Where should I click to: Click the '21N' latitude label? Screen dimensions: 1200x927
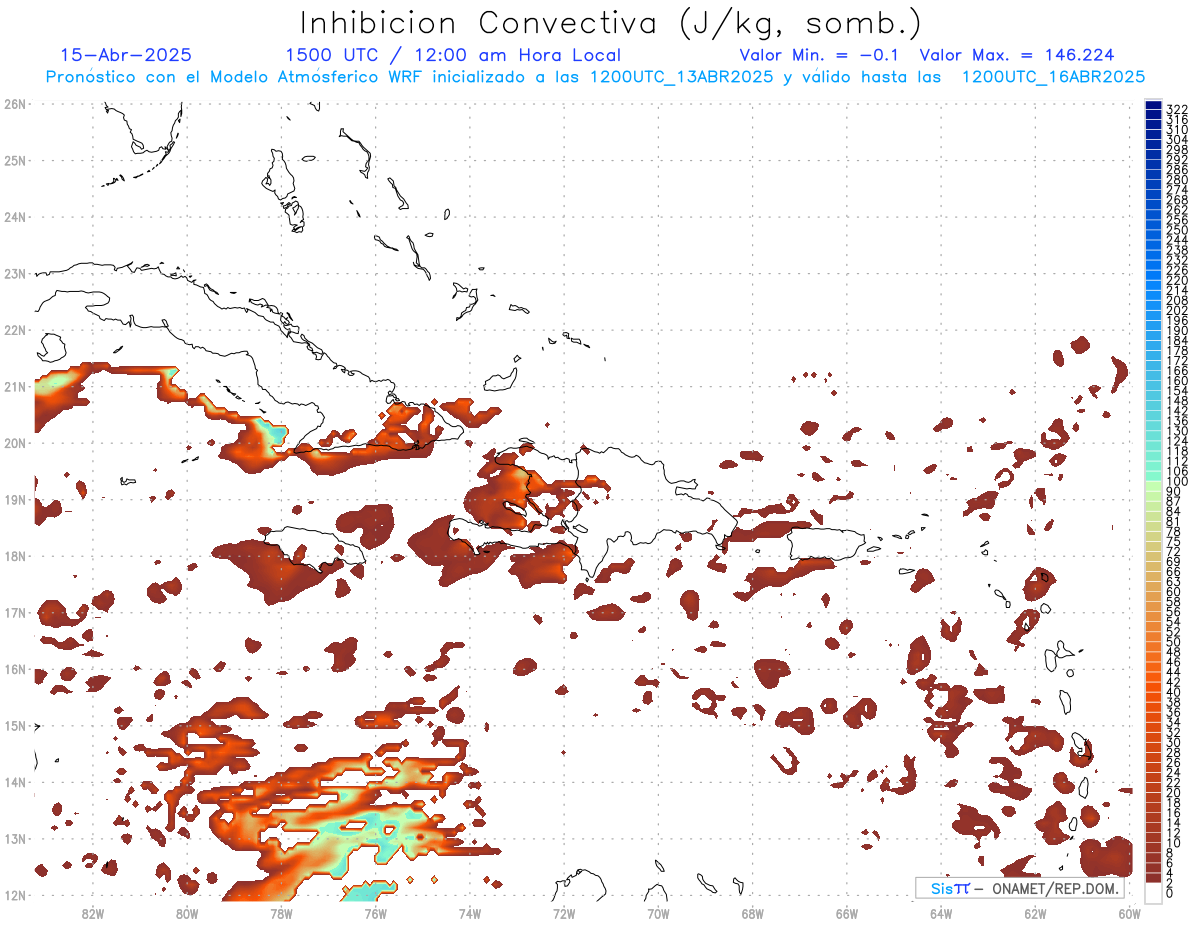point(15,386)
